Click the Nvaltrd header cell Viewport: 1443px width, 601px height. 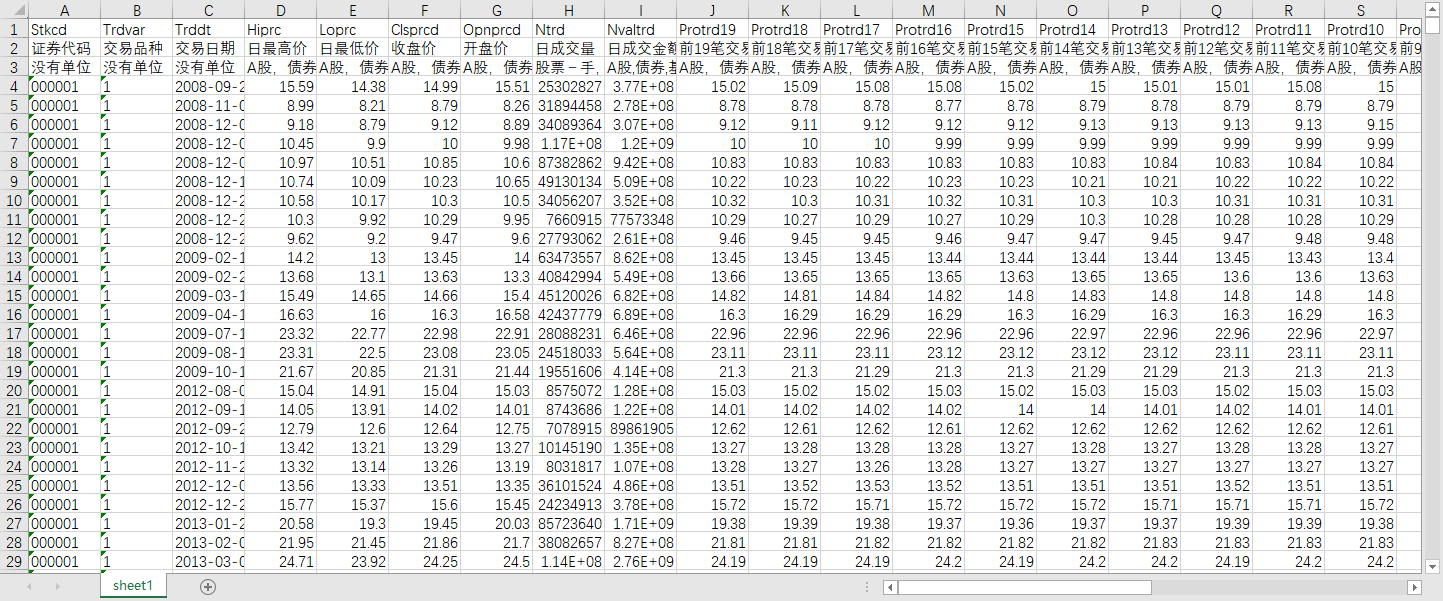640,29
